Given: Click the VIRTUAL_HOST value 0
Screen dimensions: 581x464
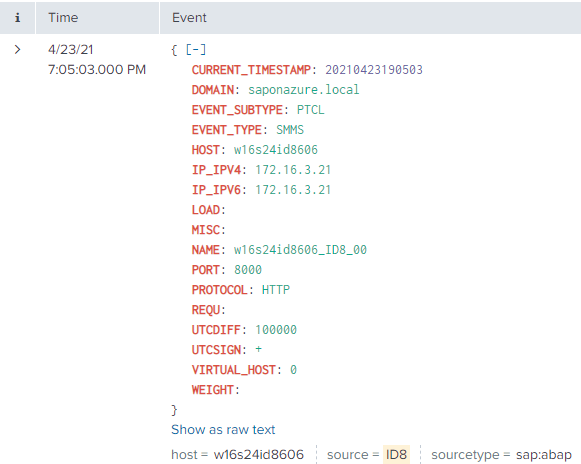Looking at the screenshot, I should pos(293,370).
